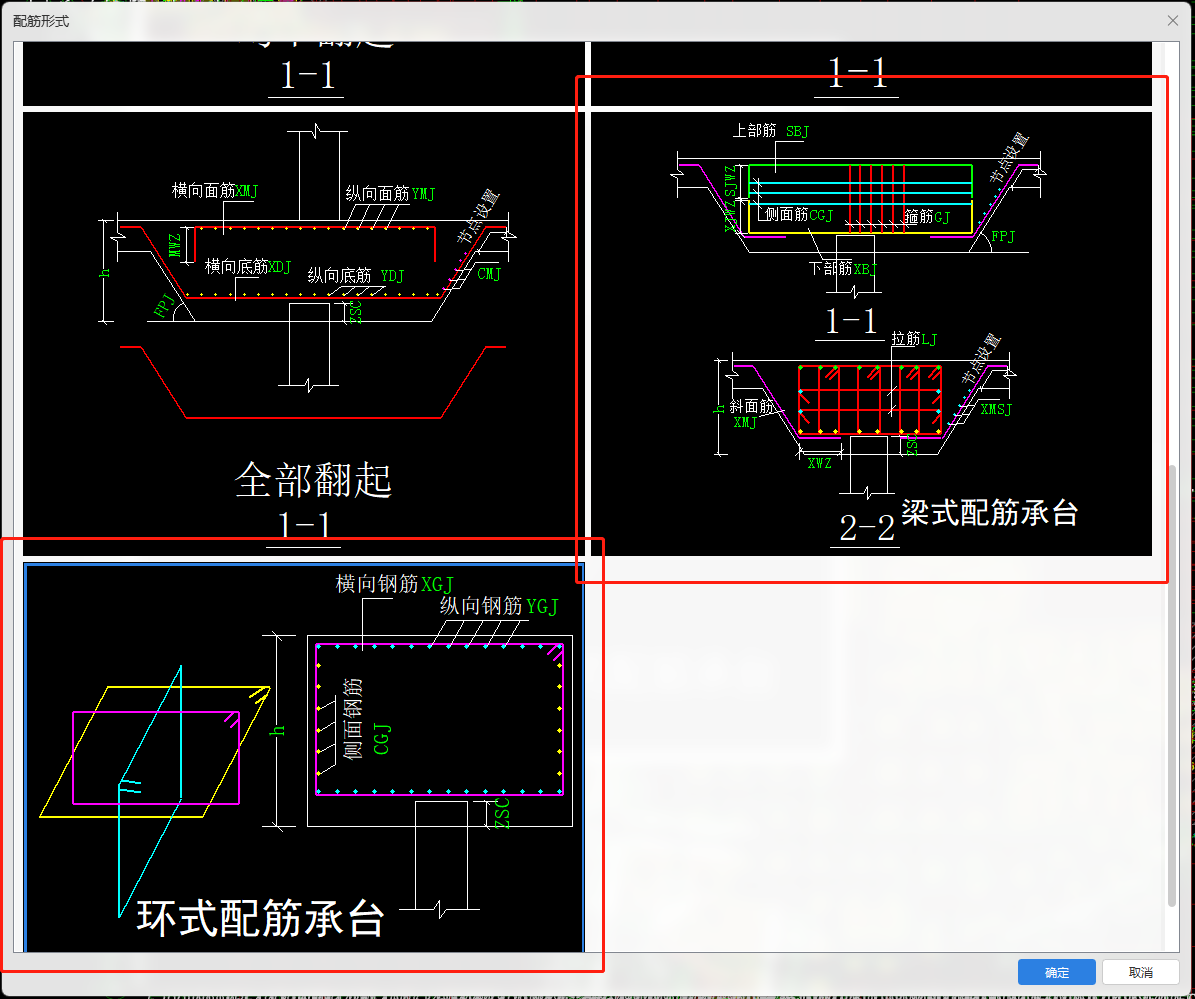Image resolution: width=1195 pixels, height=999 pixels.
Task: Confirm with the 确定 button
Action: (1056, 972)
